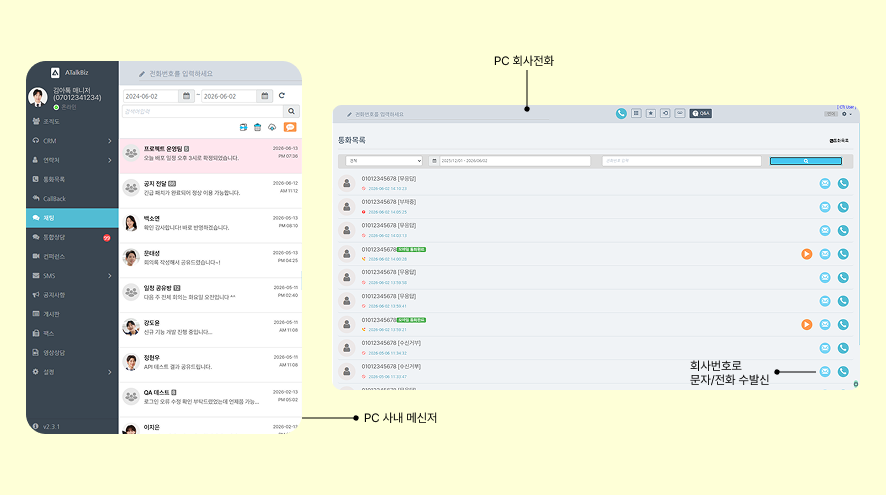This screenshot has height=495, width=886.
Task: Open the 조직도 menu in messenger sidebar
Action: (x=72, y=121)
